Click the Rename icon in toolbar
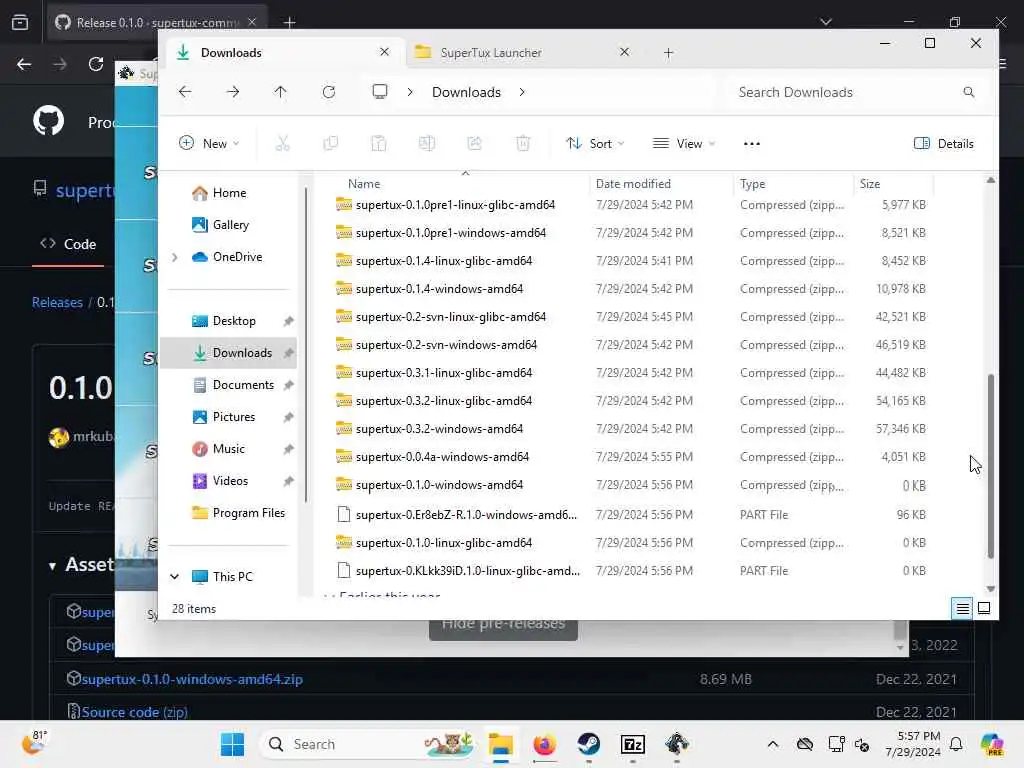This screenshot has width=1024, height=768. pos(426,144)
